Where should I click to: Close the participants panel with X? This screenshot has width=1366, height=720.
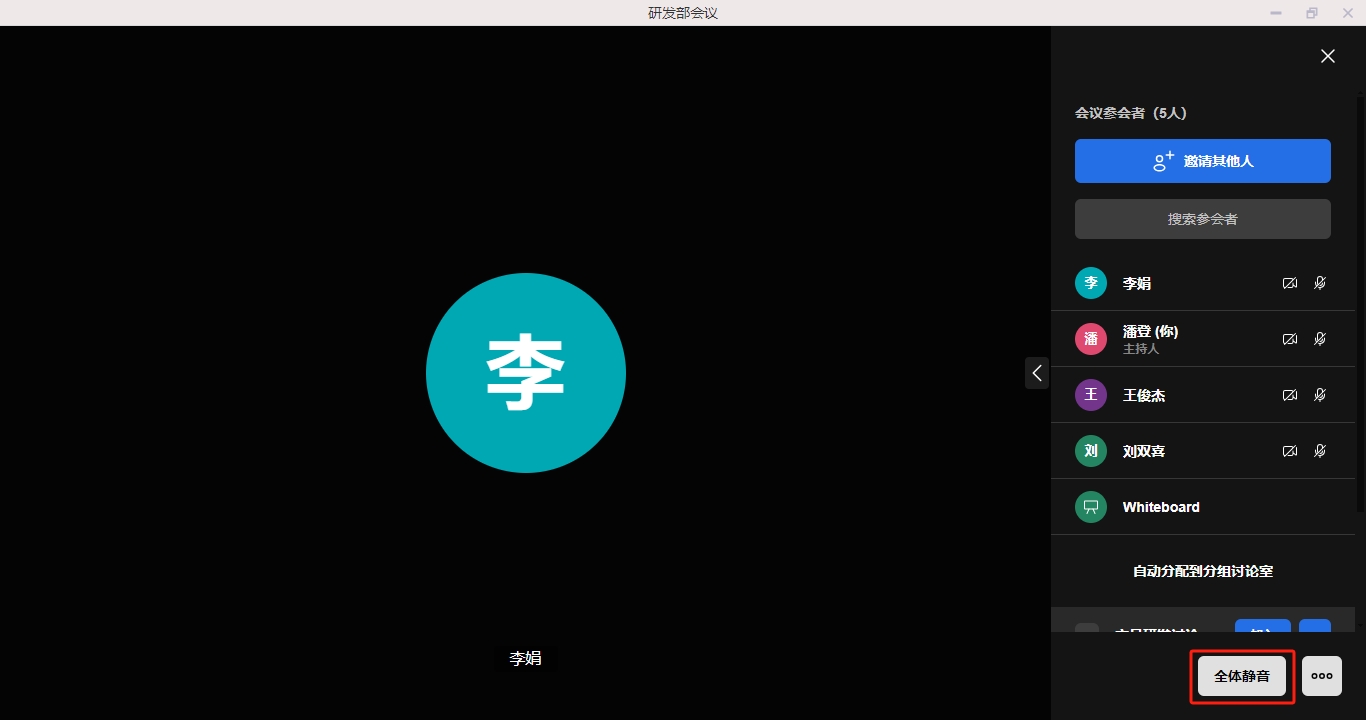point(1328,57)
